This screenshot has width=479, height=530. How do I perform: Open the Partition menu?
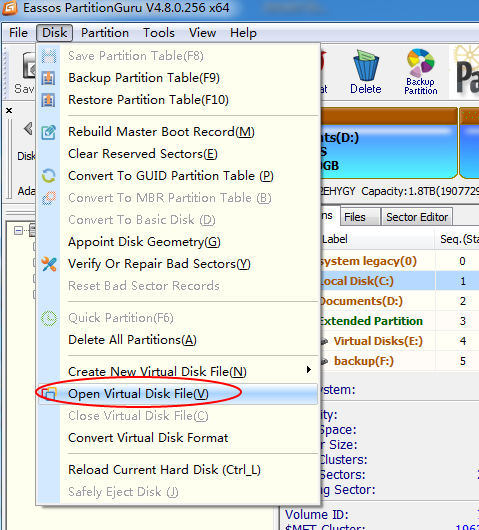pos(105,33)
